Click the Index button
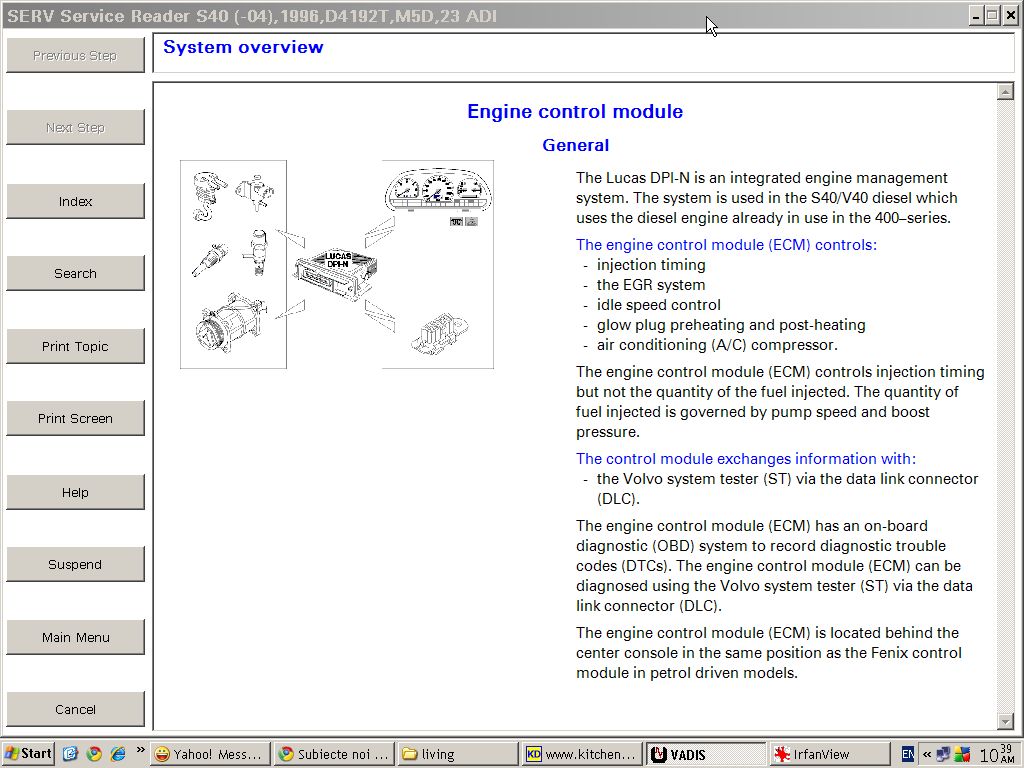Image resolution: width=1024 pixels, height=768 pixels. (75, 201)
